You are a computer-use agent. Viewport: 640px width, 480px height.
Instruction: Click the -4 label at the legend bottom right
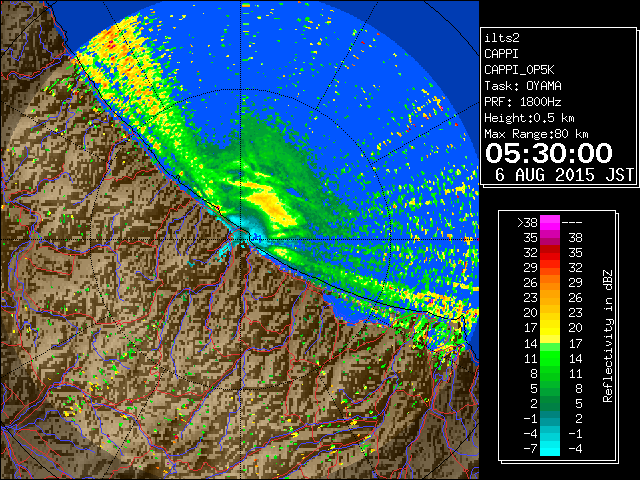coord(575,448)
